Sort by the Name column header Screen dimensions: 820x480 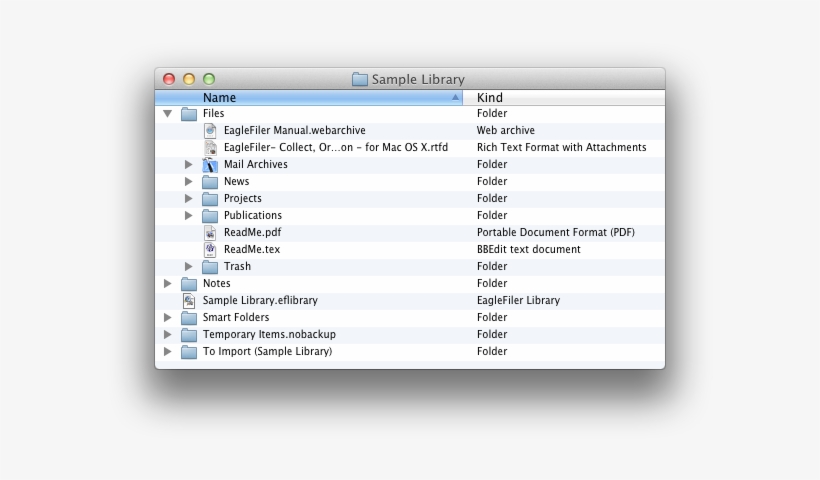click(309, 98)
